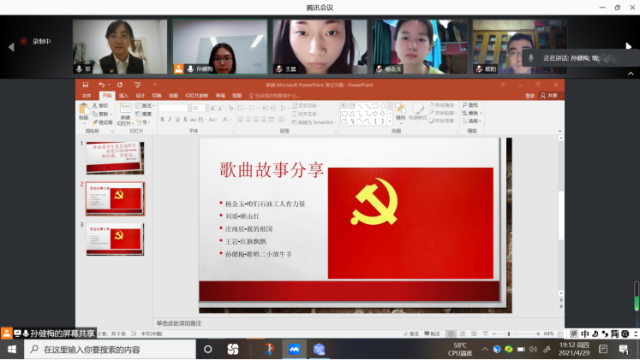Clear all text formatting
Viewport: 640px width, 360px height.
[231, 108]
